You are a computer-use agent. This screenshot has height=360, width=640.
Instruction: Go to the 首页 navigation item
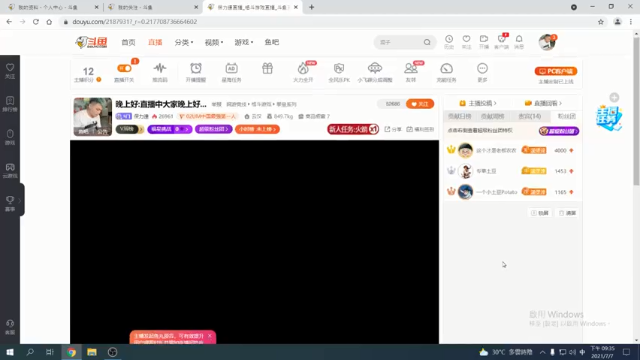(x=128, y=42)
